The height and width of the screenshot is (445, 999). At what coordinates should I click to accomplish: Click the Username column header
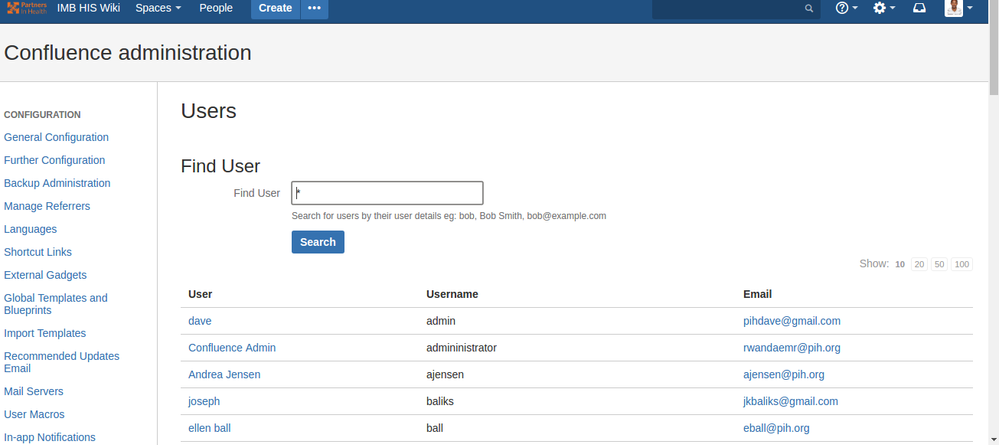(452, 295)
